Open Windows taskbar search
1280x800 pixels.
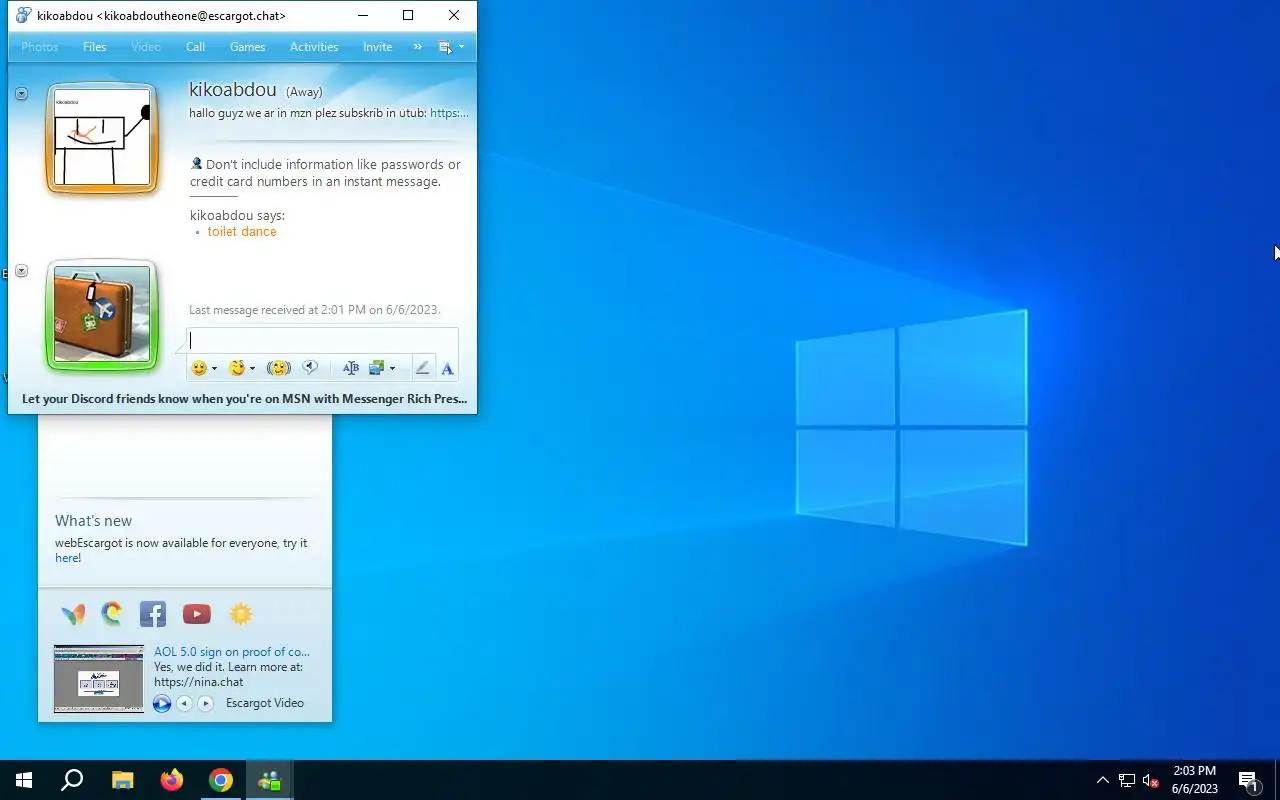pos(72,780)
